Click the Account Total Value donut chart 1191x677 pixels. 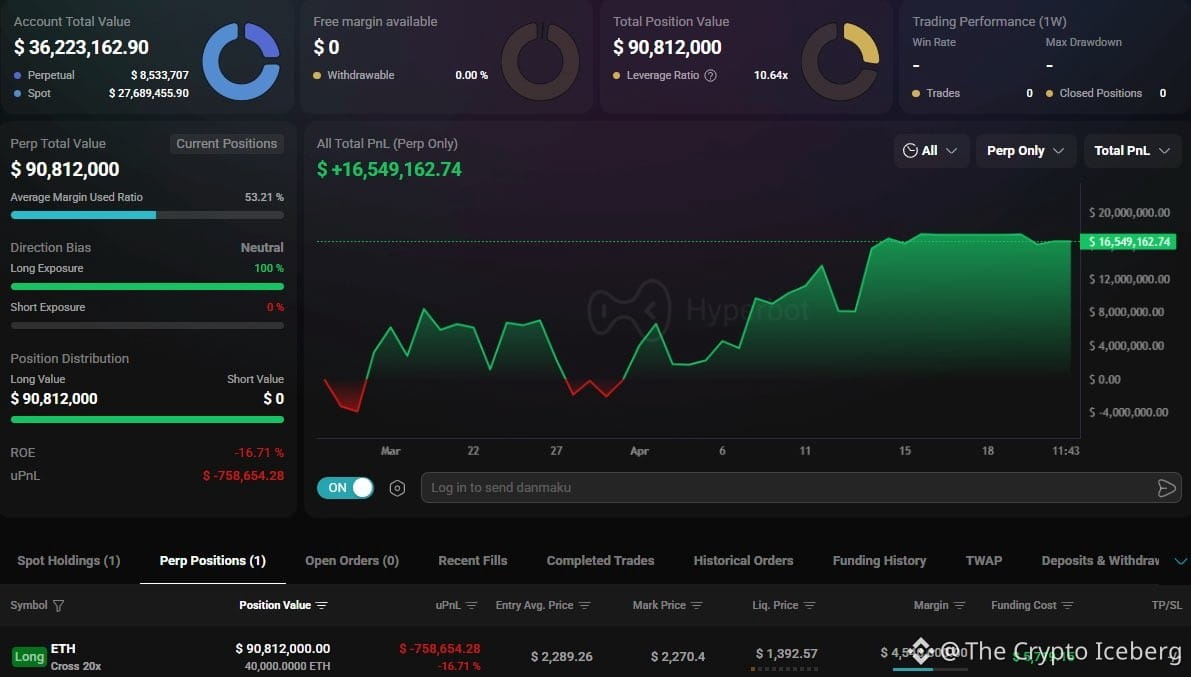pyautogui.click(x=242, y=62)
